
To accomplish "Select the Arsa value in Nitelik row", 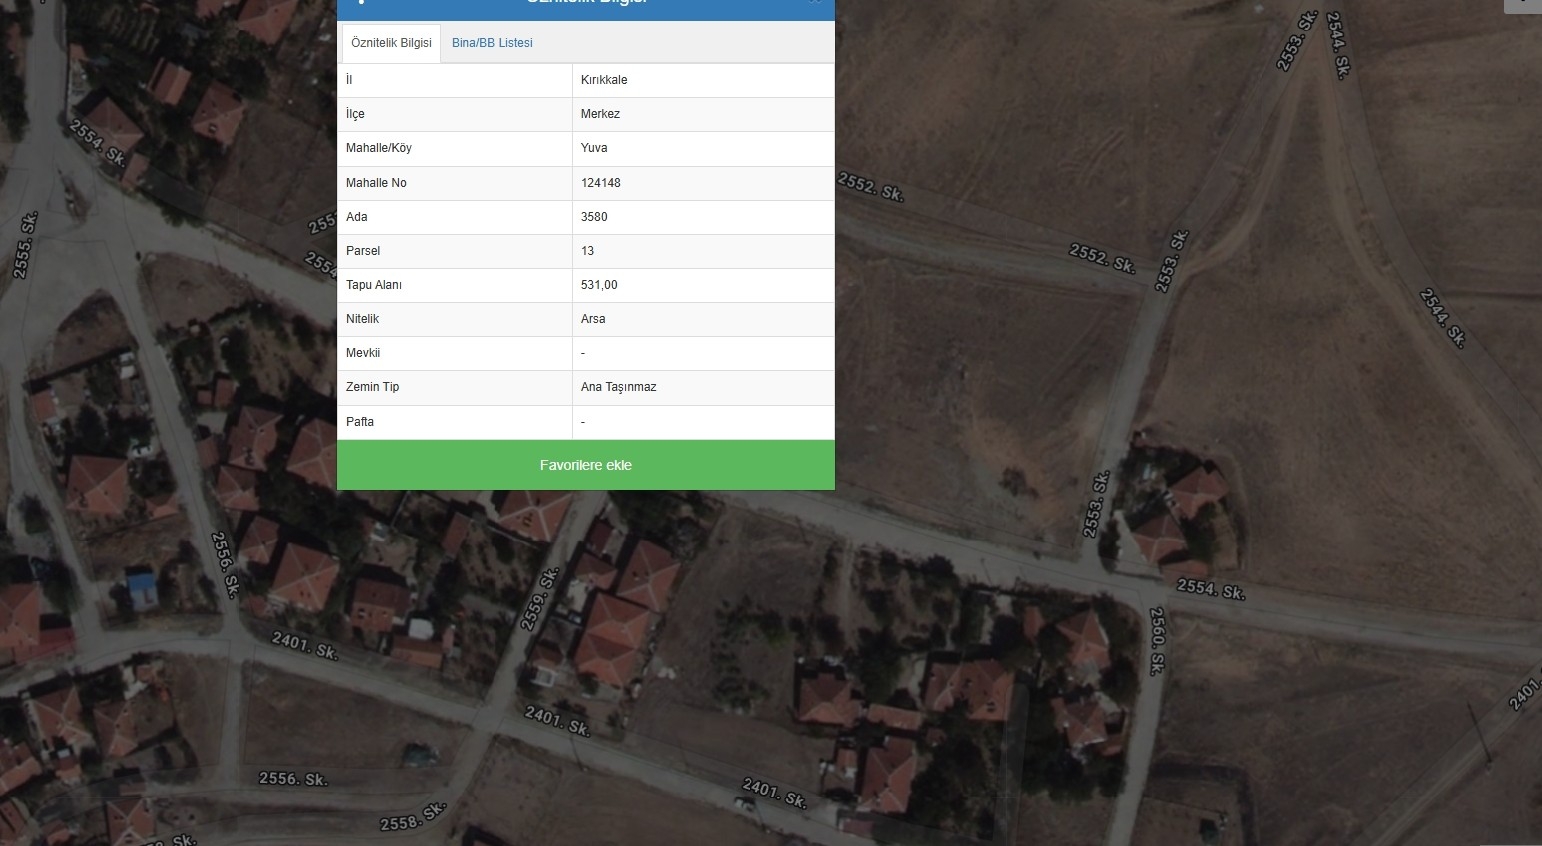I will [703, 319].
